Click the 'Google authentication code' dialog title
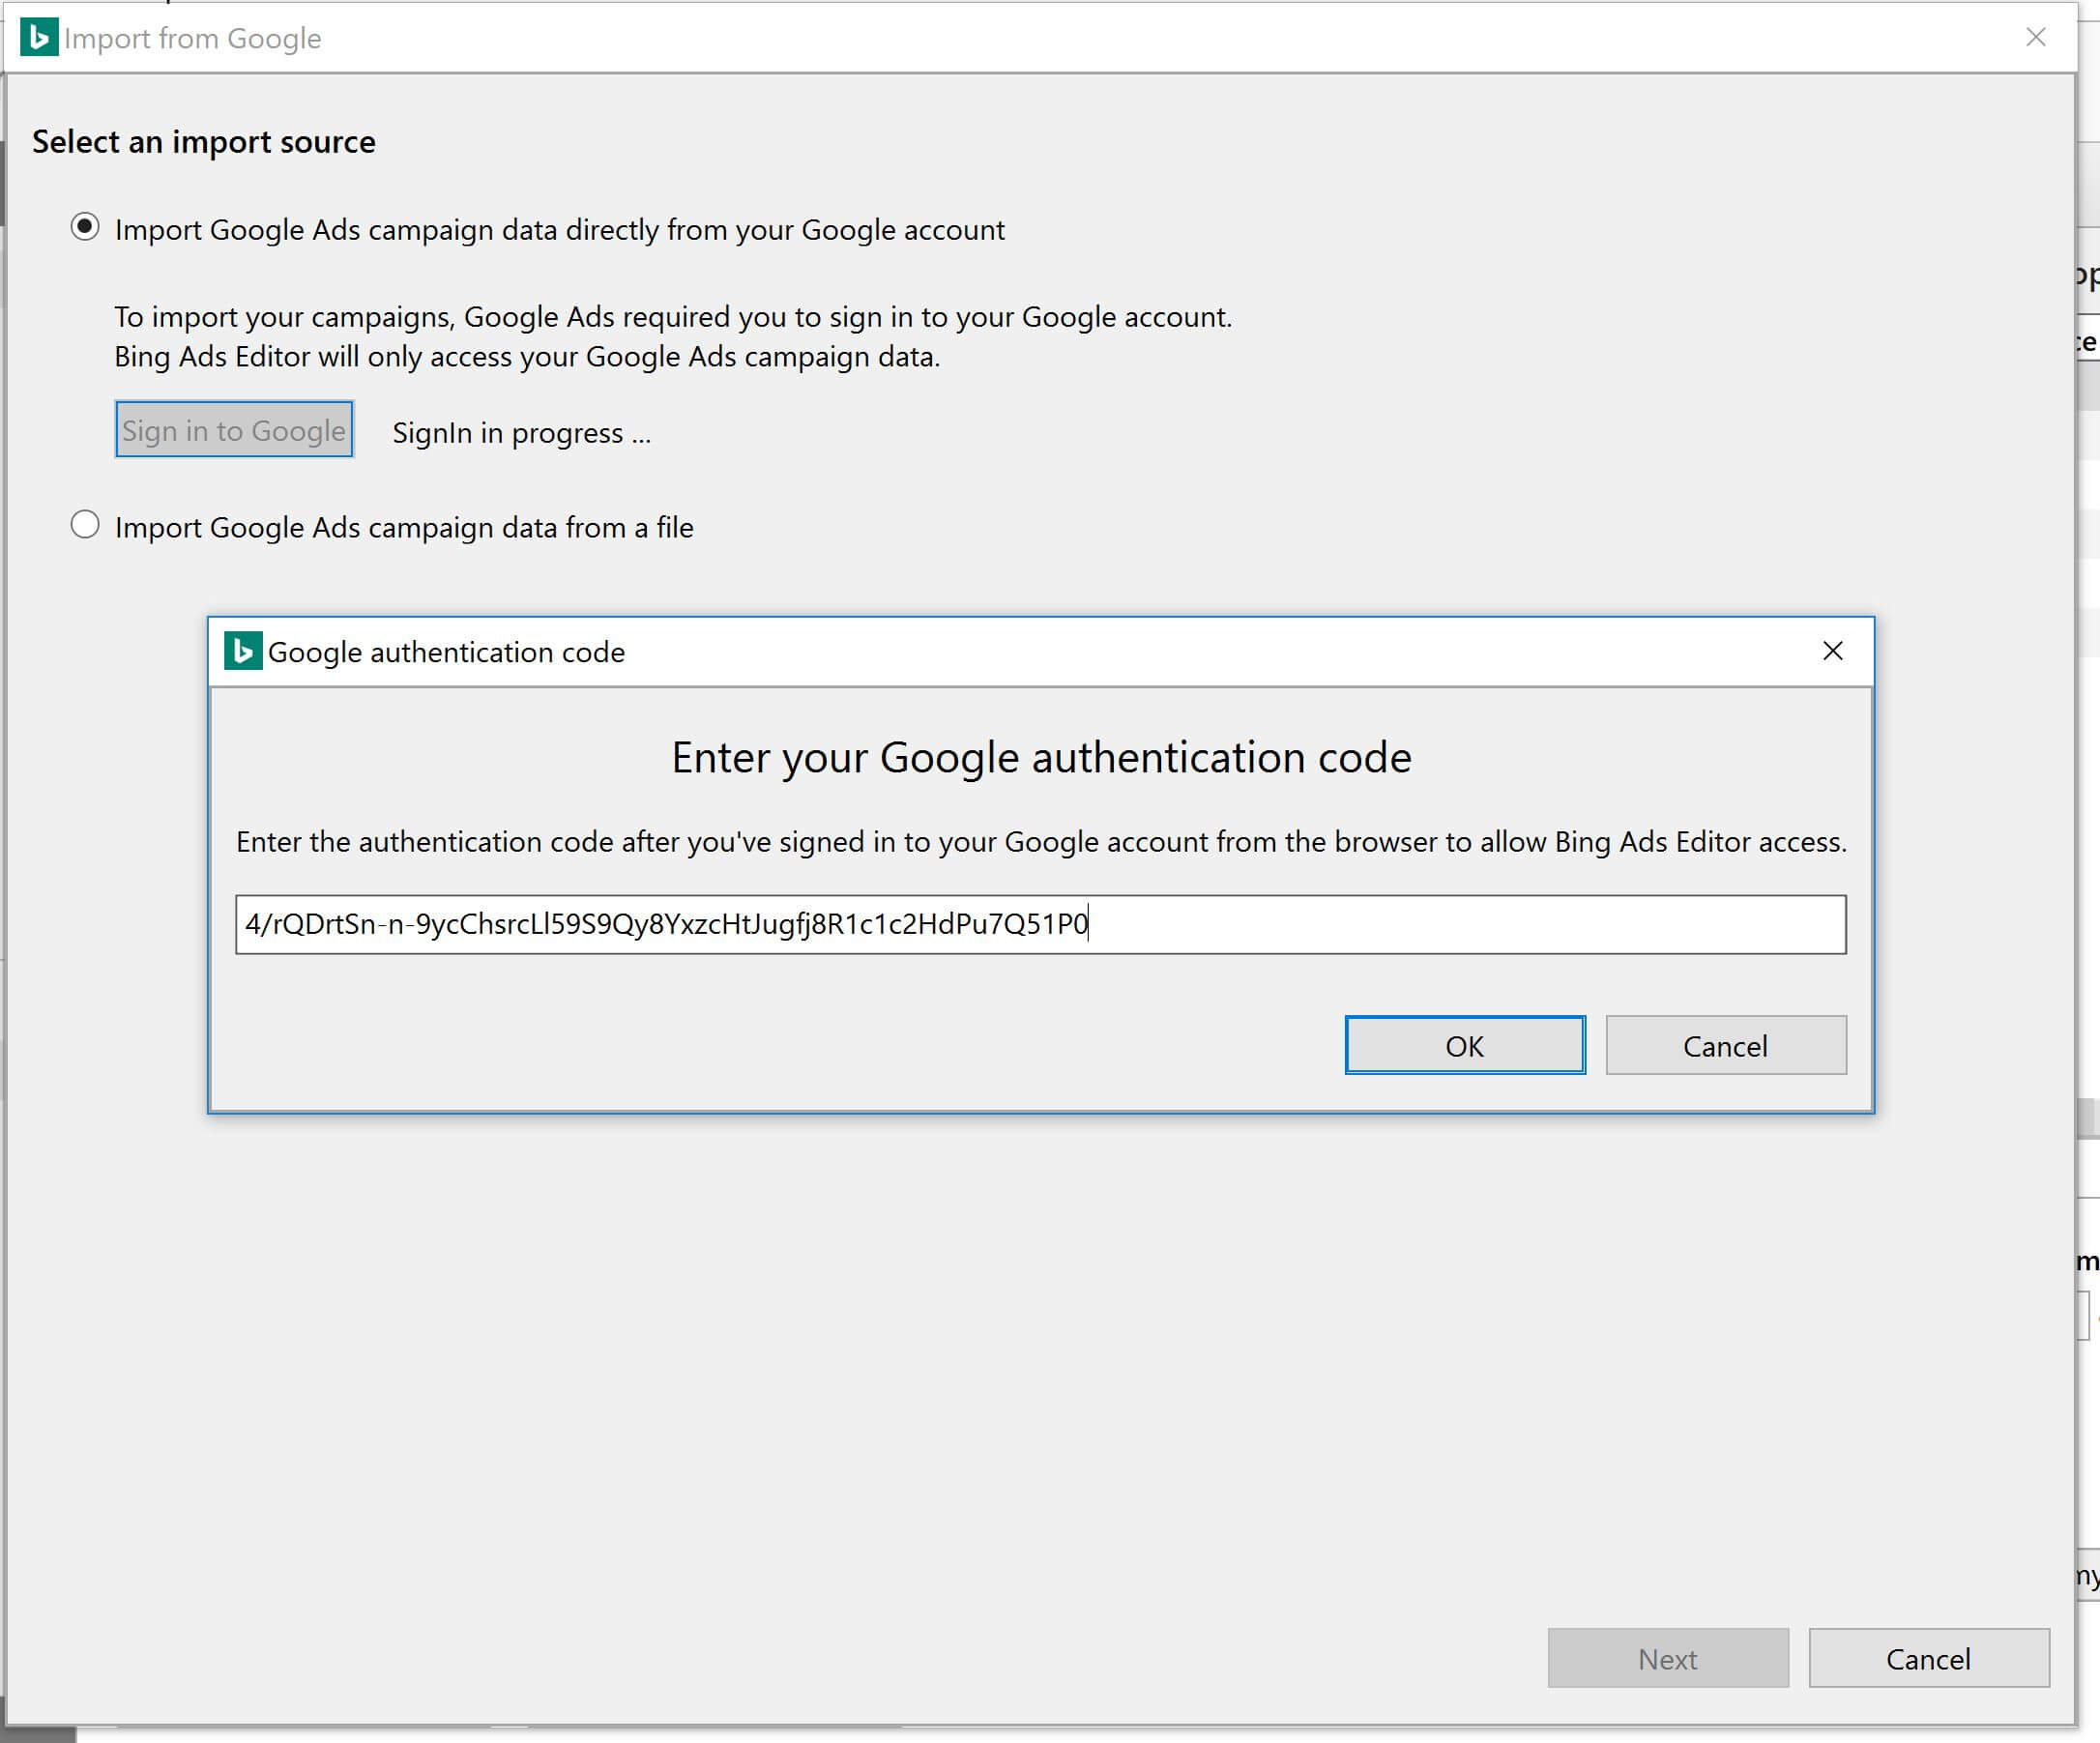2100x1743 pixels. [x=446, y=652]
